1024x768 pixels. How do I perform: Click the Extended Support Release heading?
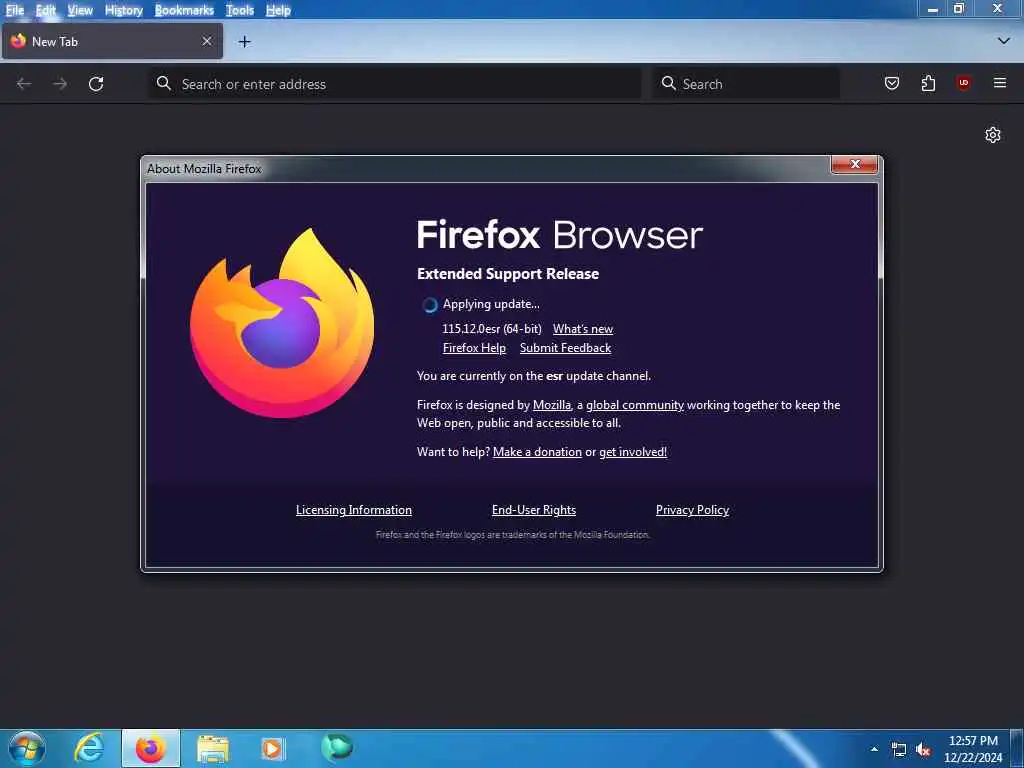[x=507, y=274]
